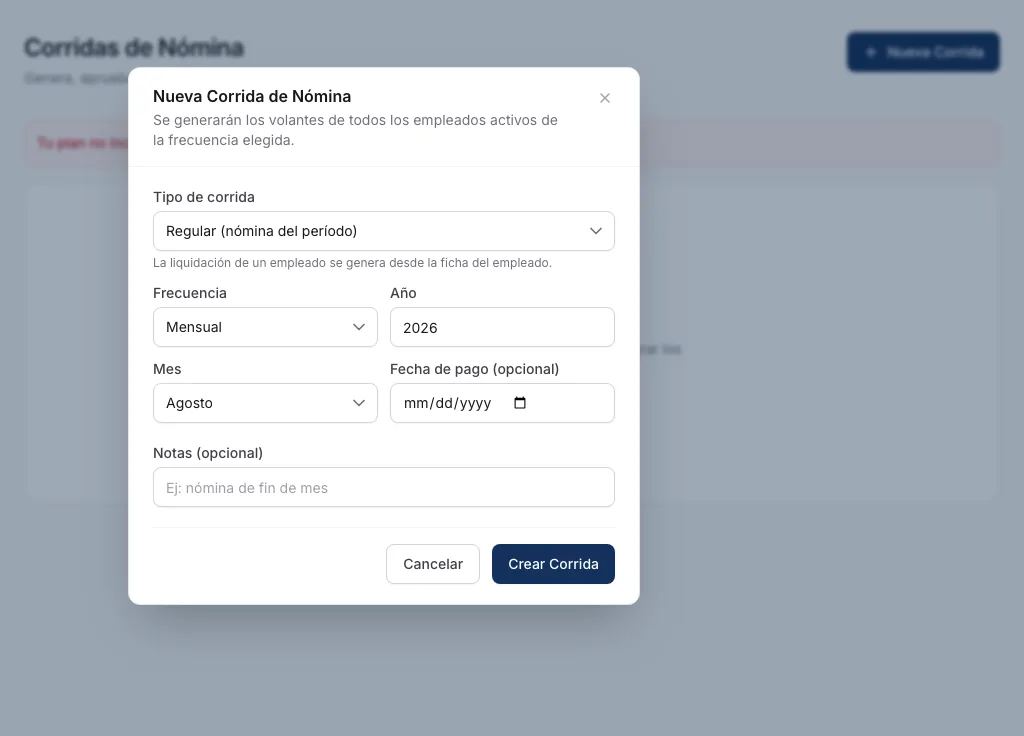Select the dd segment of the payment date

[x=444, y=404]
